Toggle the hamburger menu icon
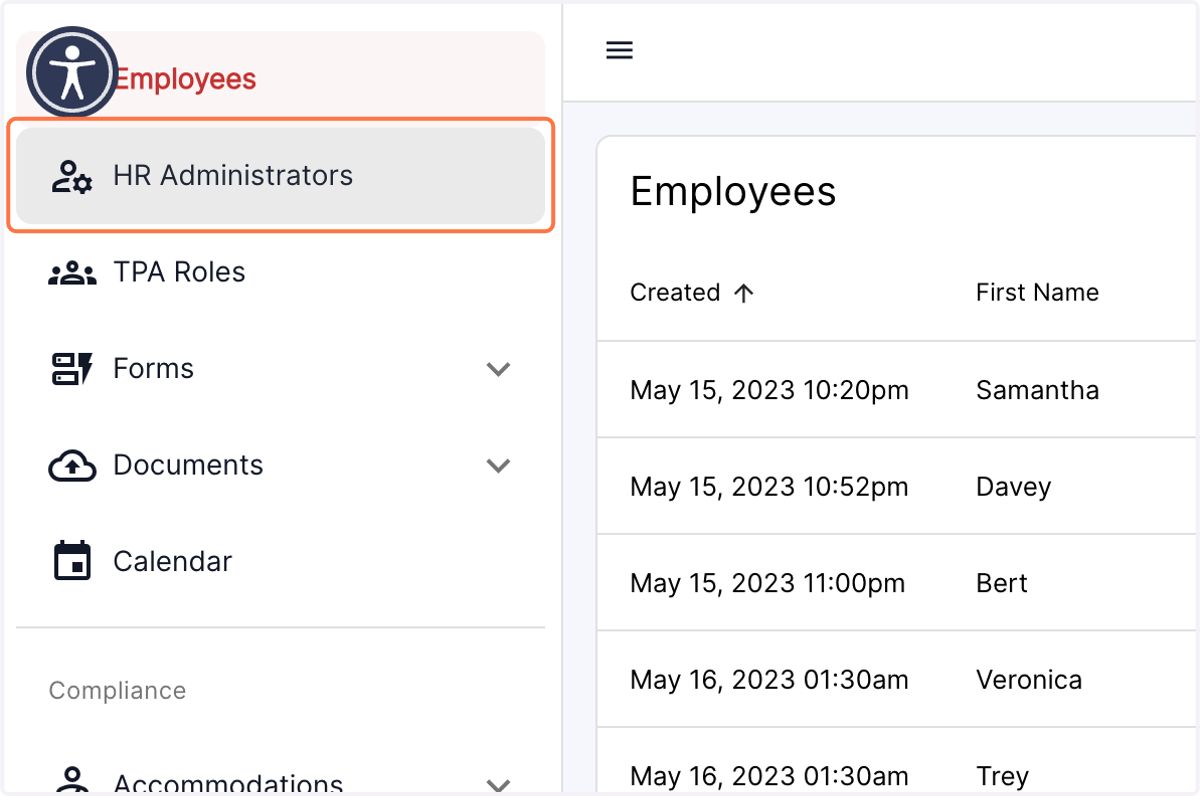1200x796 pixels. pyautogui.click(x=620, y=50)
